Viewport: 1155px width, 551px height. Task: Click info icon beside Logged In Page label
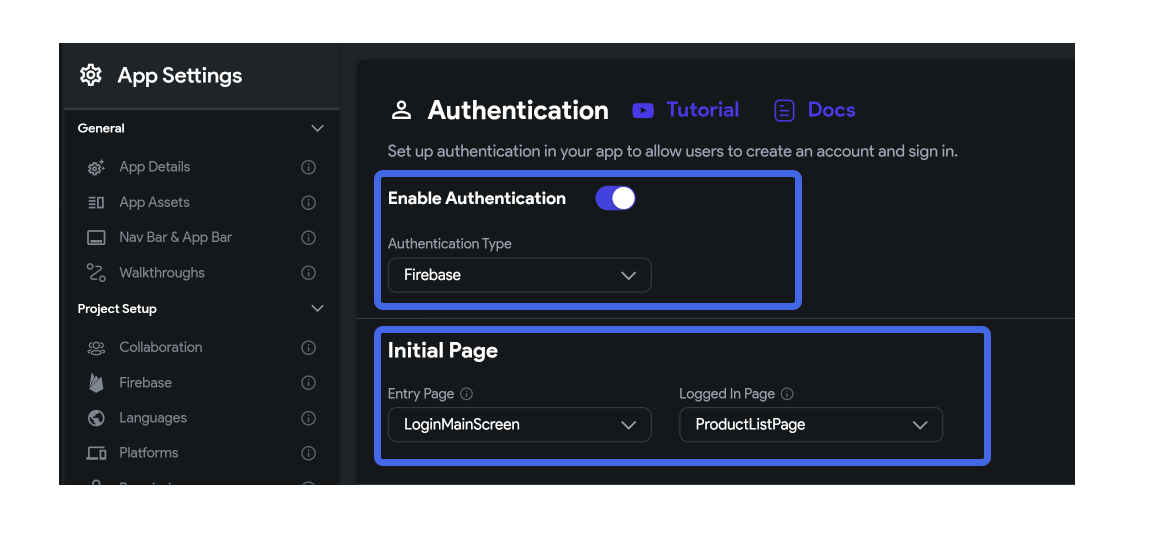click(787, 394)
